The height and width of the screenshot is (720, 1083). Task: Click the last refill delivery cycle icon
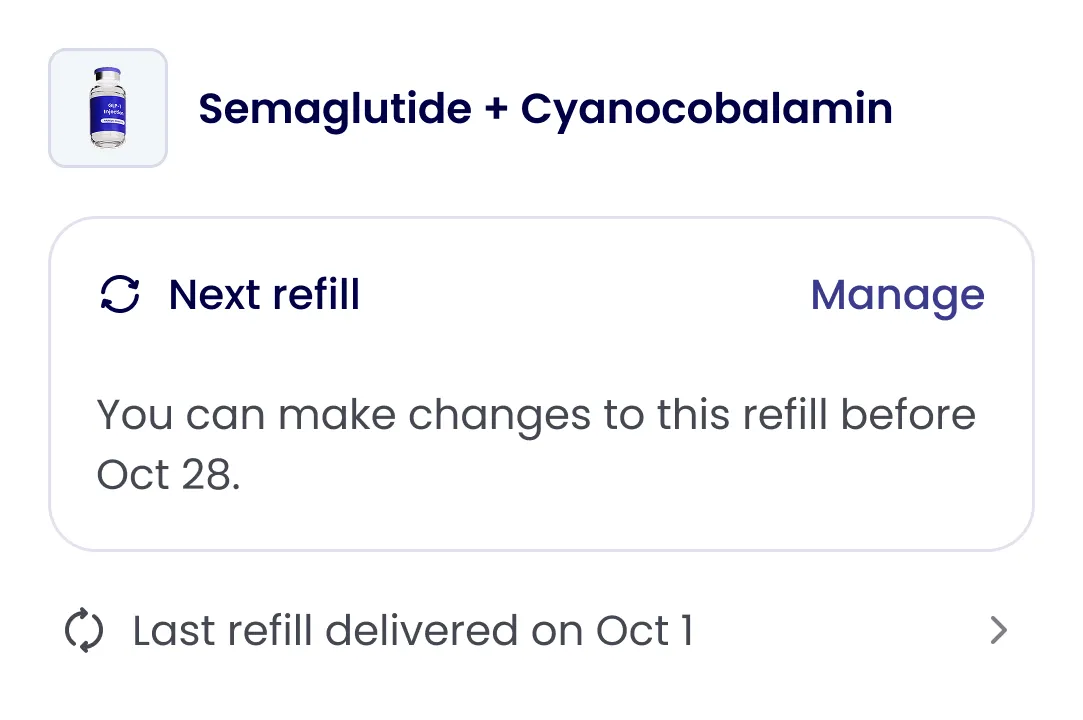[84, 631]
